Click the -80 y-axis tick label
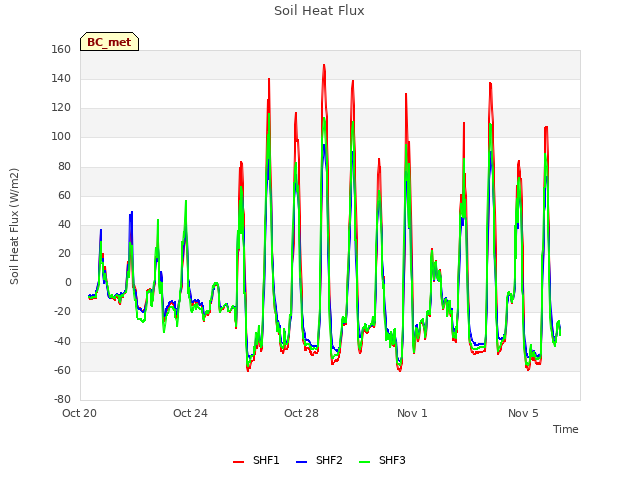Image resolution: width=640 pixels, height=480 pixels. point(62,399)
